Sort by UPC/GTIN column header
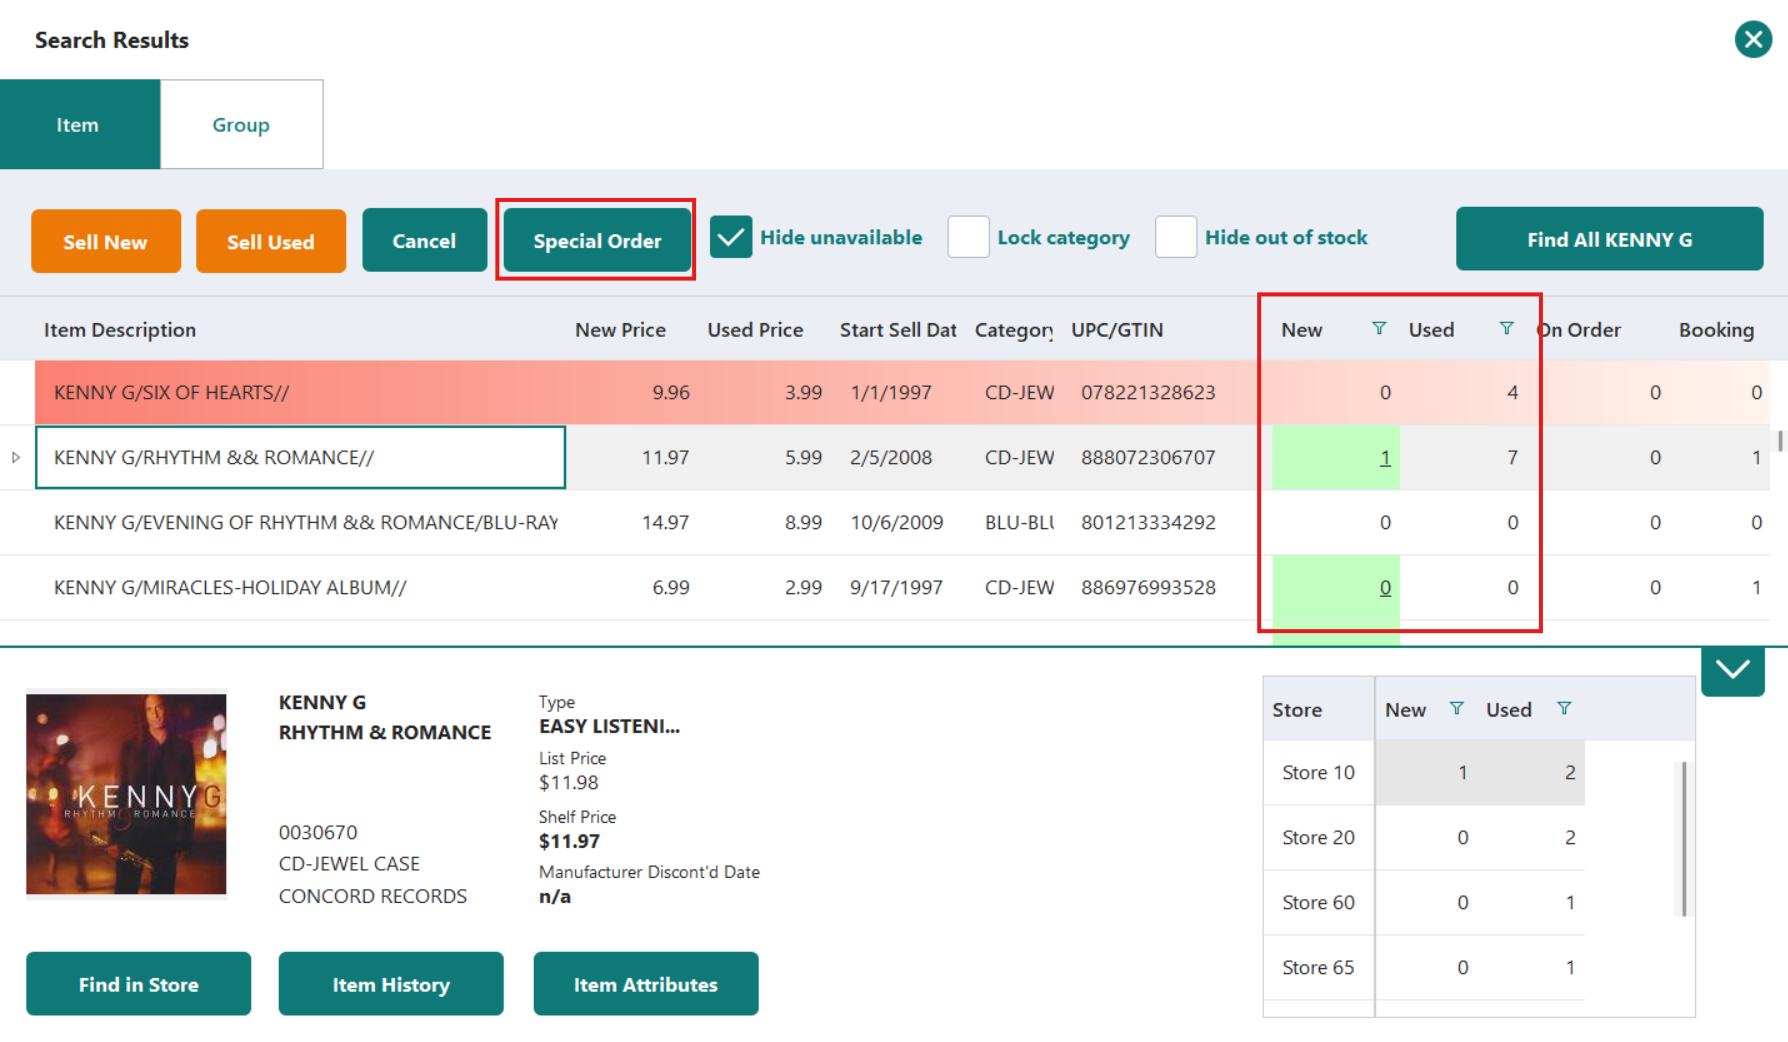Image resolution: width=1788 pixels, height=1042 pixels. pos(1117,329)
